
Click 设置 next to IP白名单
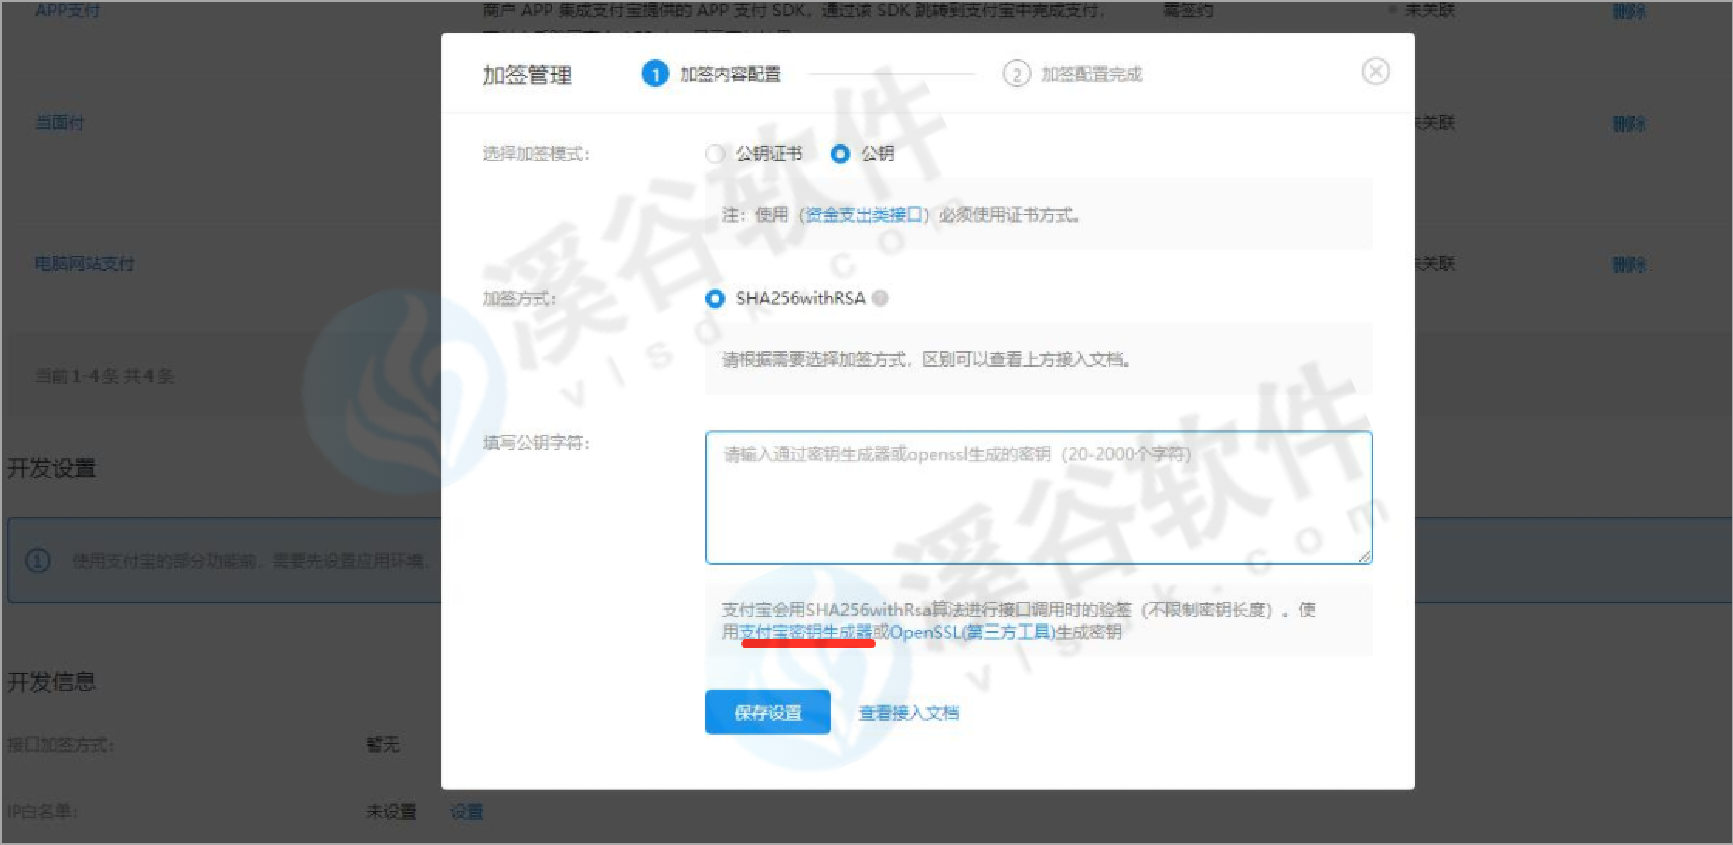pos(466,812)
